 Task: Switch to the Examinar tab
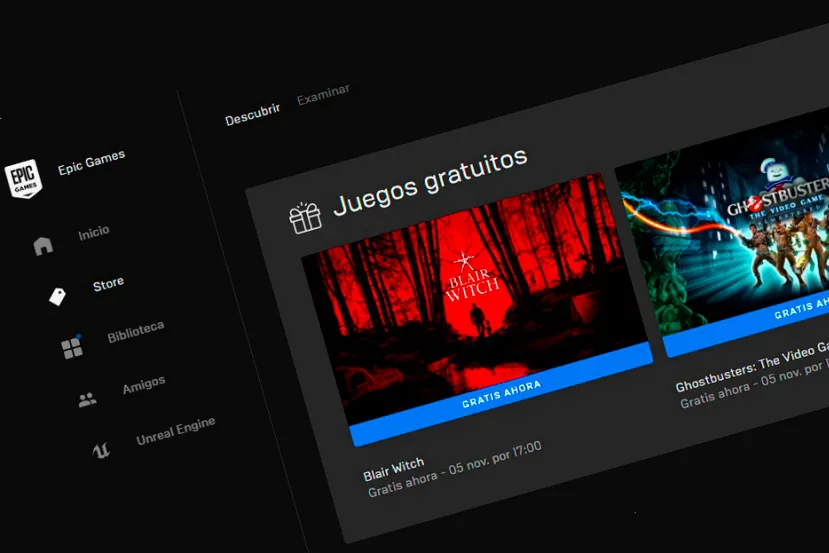click(323, 95)
